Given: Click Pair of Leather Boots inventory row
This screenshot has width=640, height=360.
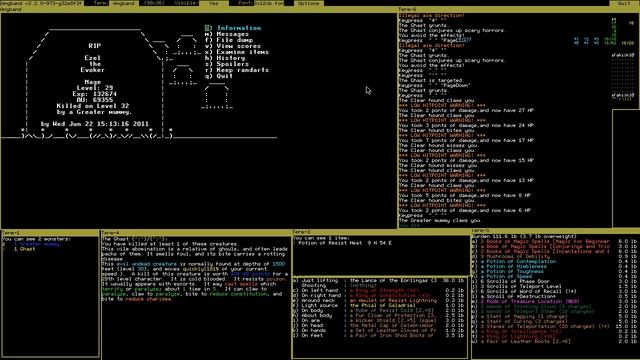Looking at the screenshot, I should 554,341.
